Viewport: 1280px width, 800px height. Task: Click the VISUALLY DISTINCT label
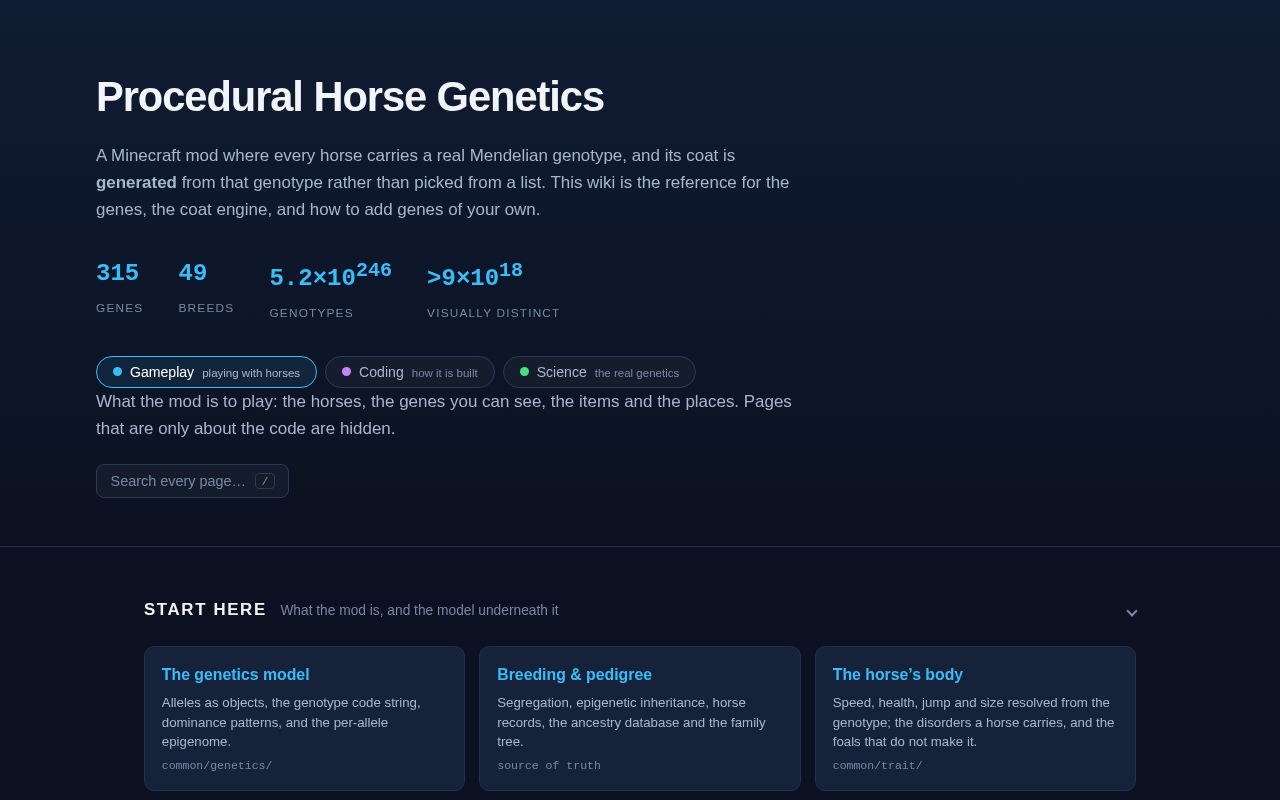[493, 313]
